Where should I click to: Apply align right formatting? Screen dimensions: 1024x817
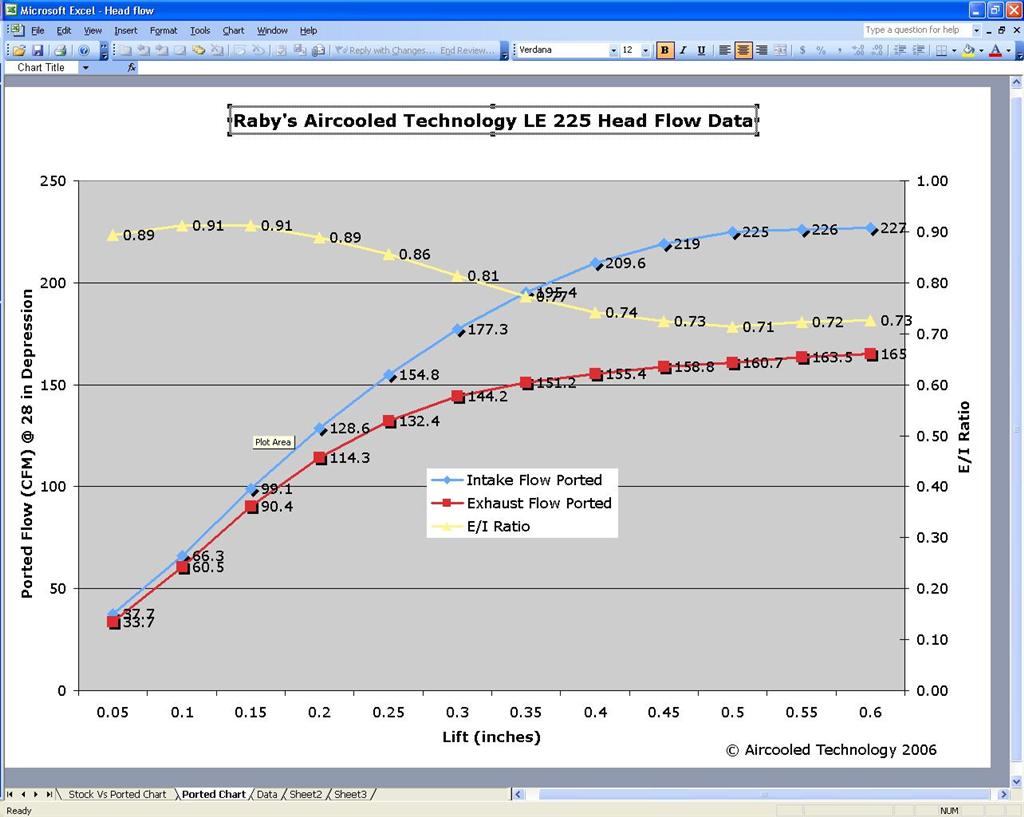point(762,50)
